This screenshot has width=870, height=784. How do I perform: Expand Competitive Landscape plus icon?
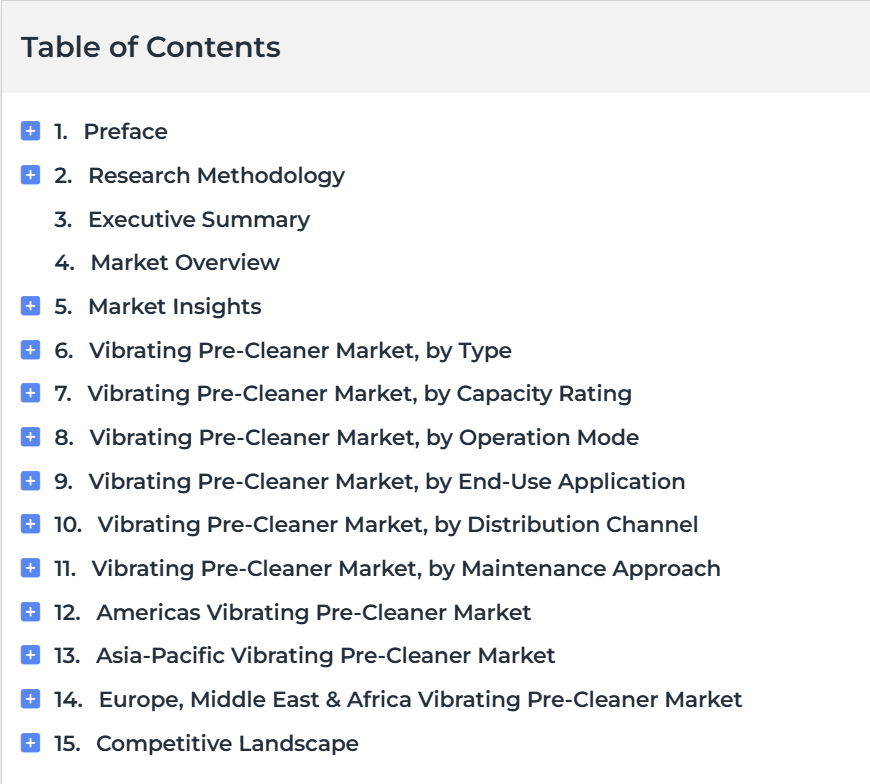tap(31, 743)
